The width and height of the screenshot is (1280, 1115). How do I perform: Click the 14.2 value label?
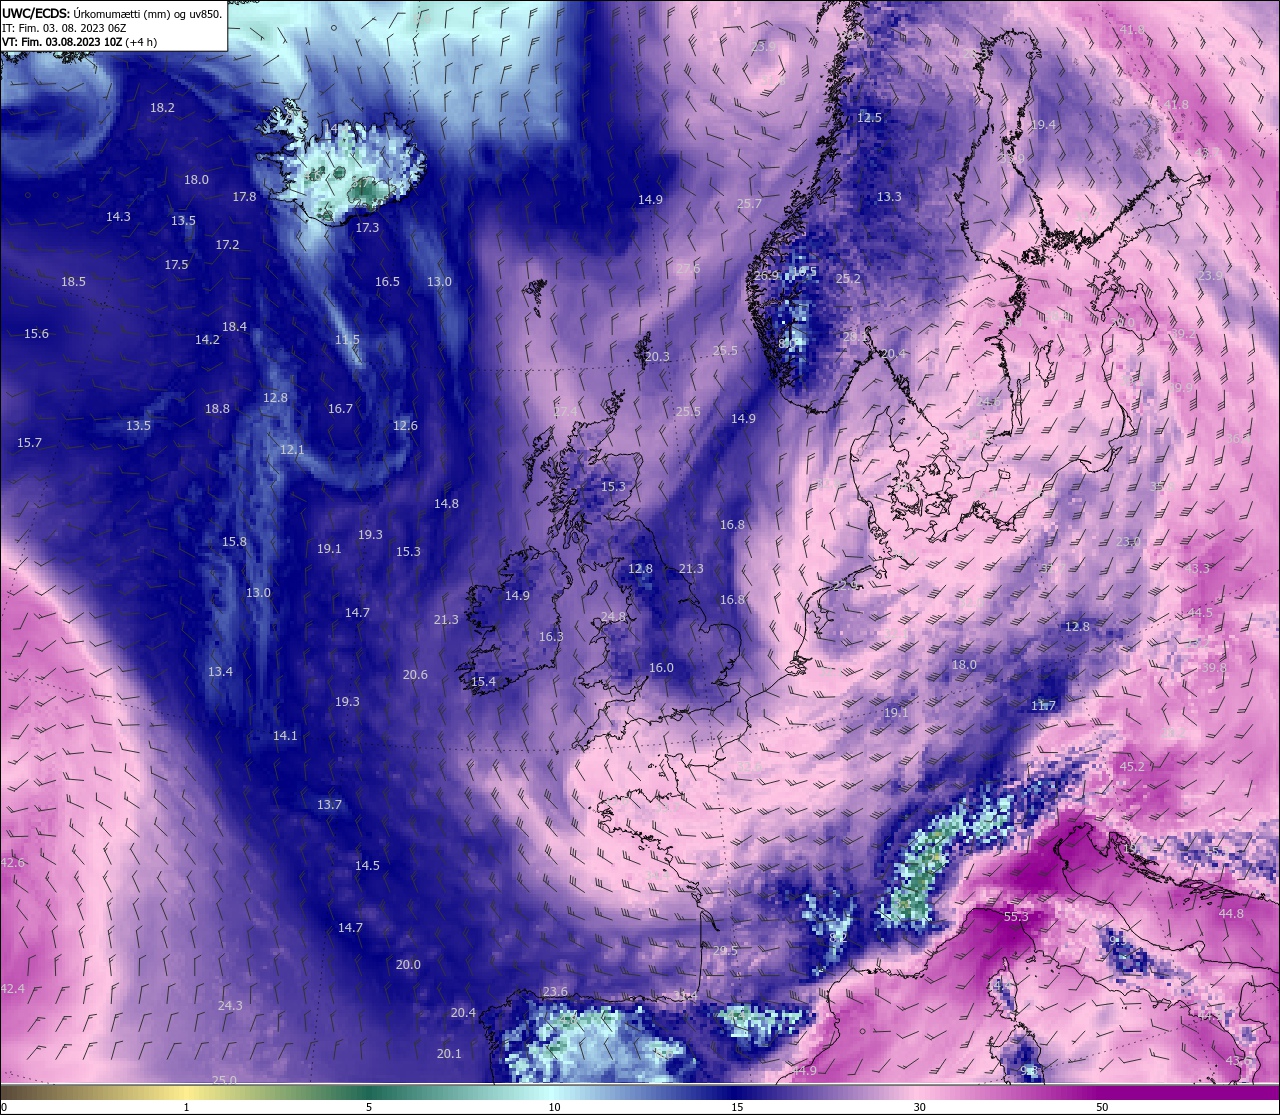click(207, 339)
